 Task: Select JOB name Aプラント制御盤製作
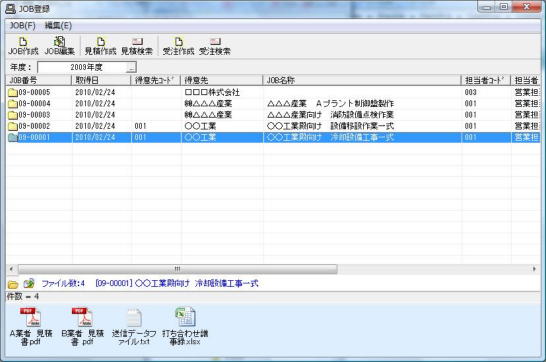(x=355, y=103)
